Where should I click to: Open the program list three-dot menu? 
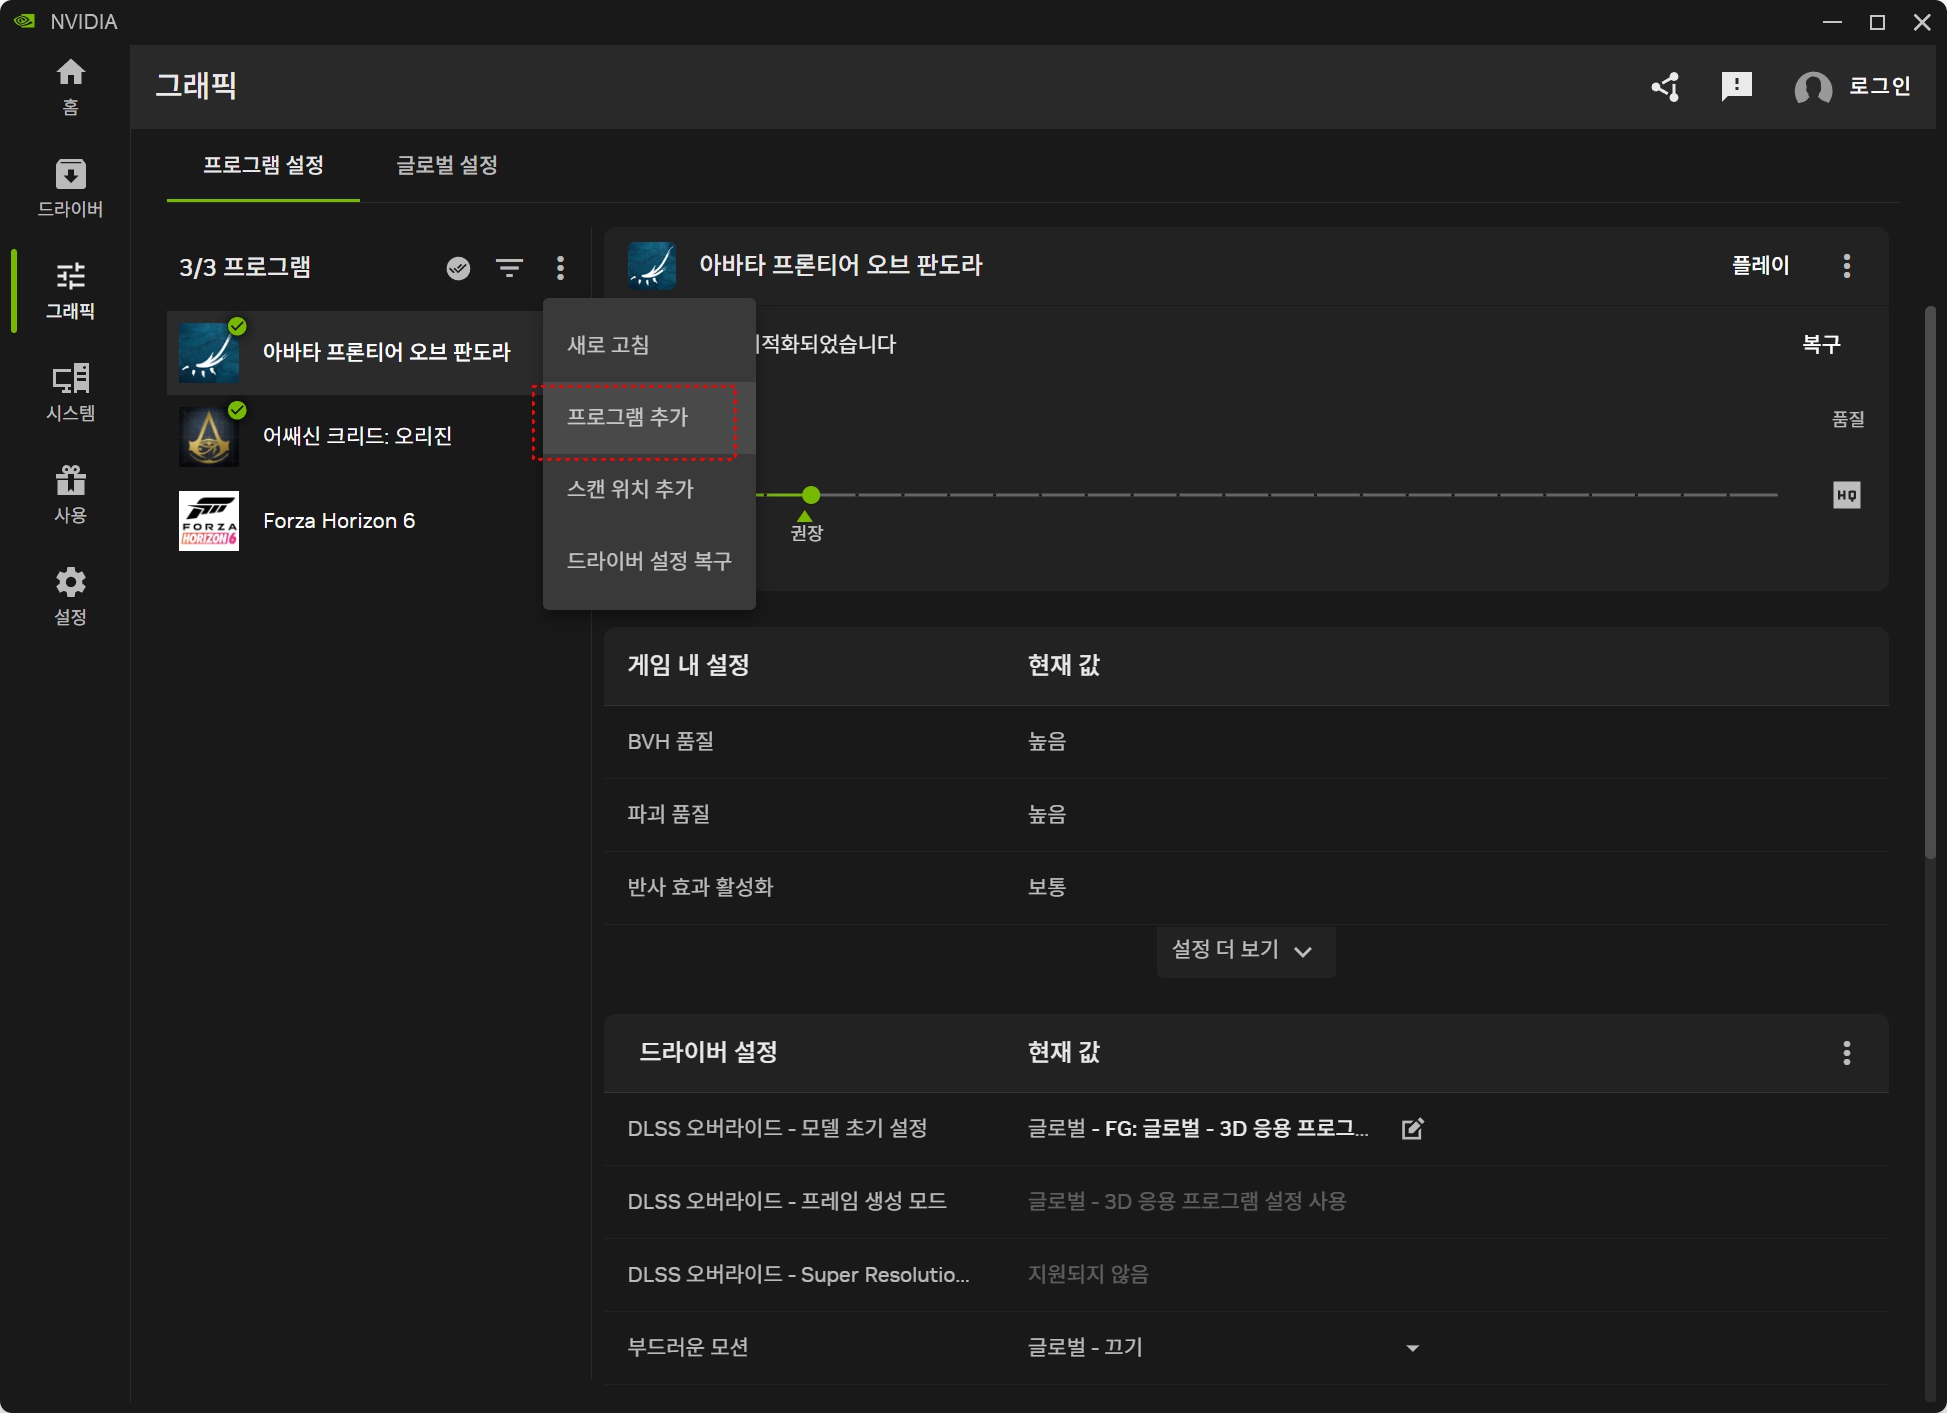[x=560, y=268]
